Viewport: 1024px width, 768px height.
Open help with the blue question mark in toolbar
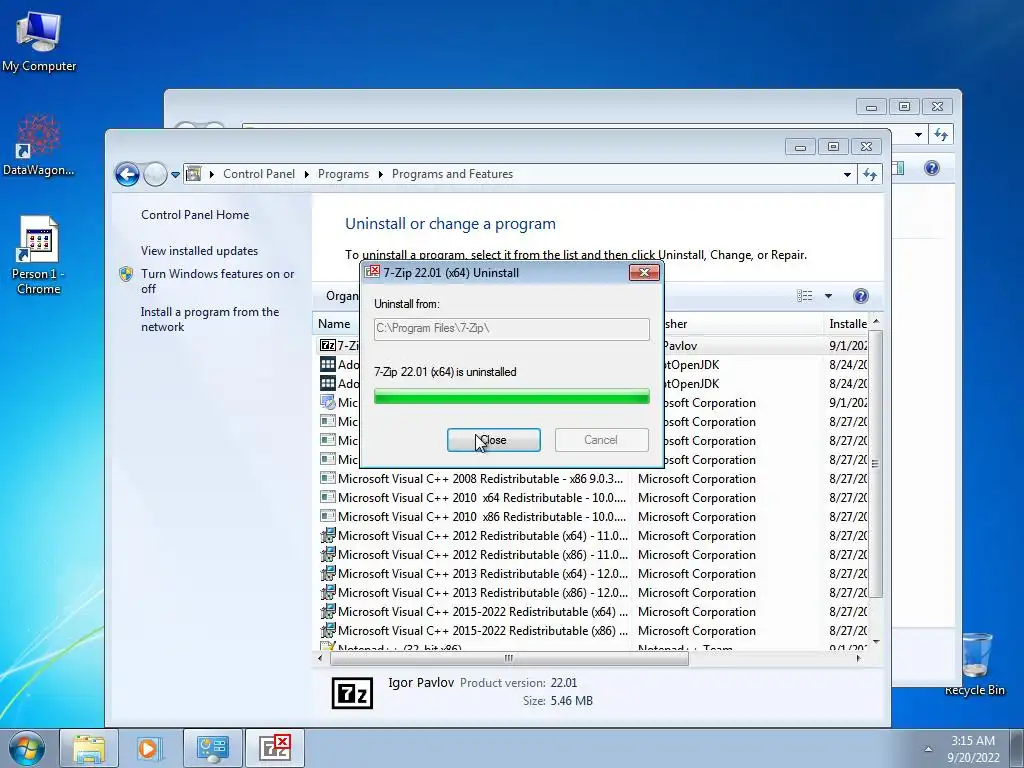(861, 296)
